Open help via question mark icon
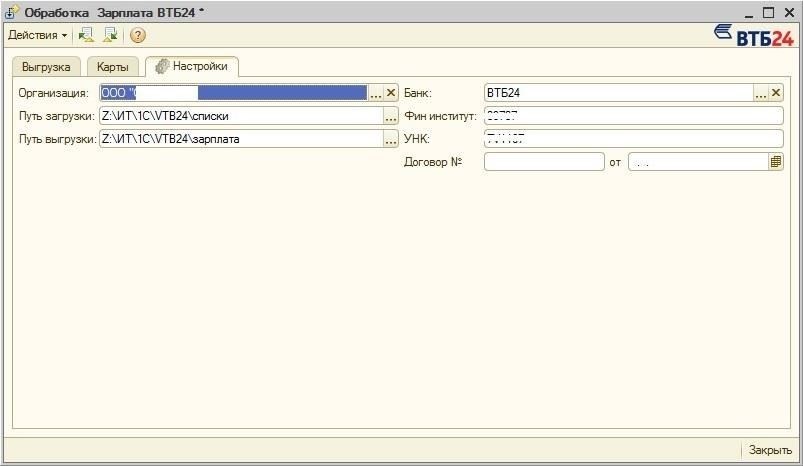 (138, 35)
